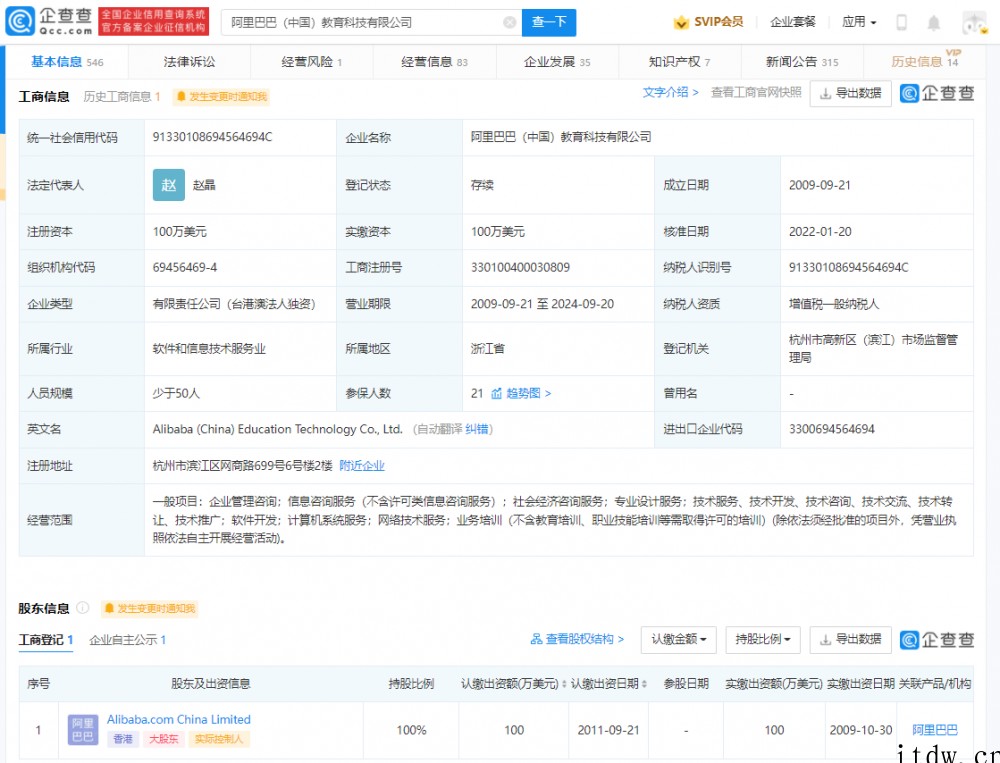Click 成立日期 value 2009-09-21

[x=820, y=185]
